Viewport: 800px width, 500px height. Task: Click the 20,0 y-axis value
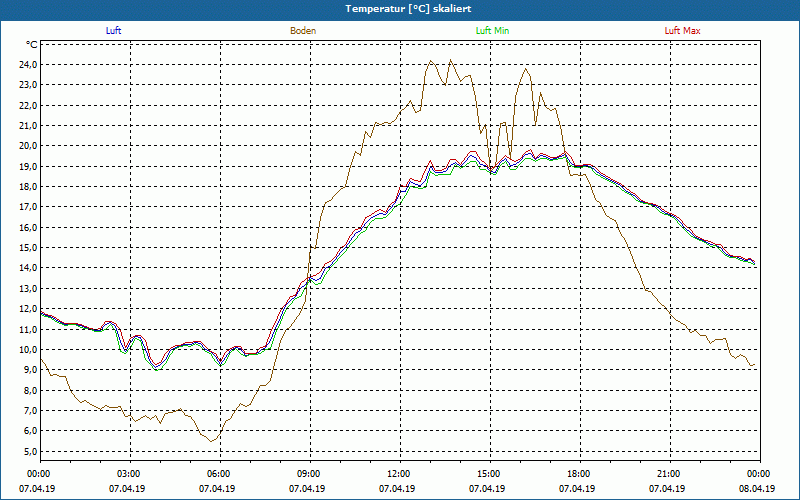[x=29, y=146]
